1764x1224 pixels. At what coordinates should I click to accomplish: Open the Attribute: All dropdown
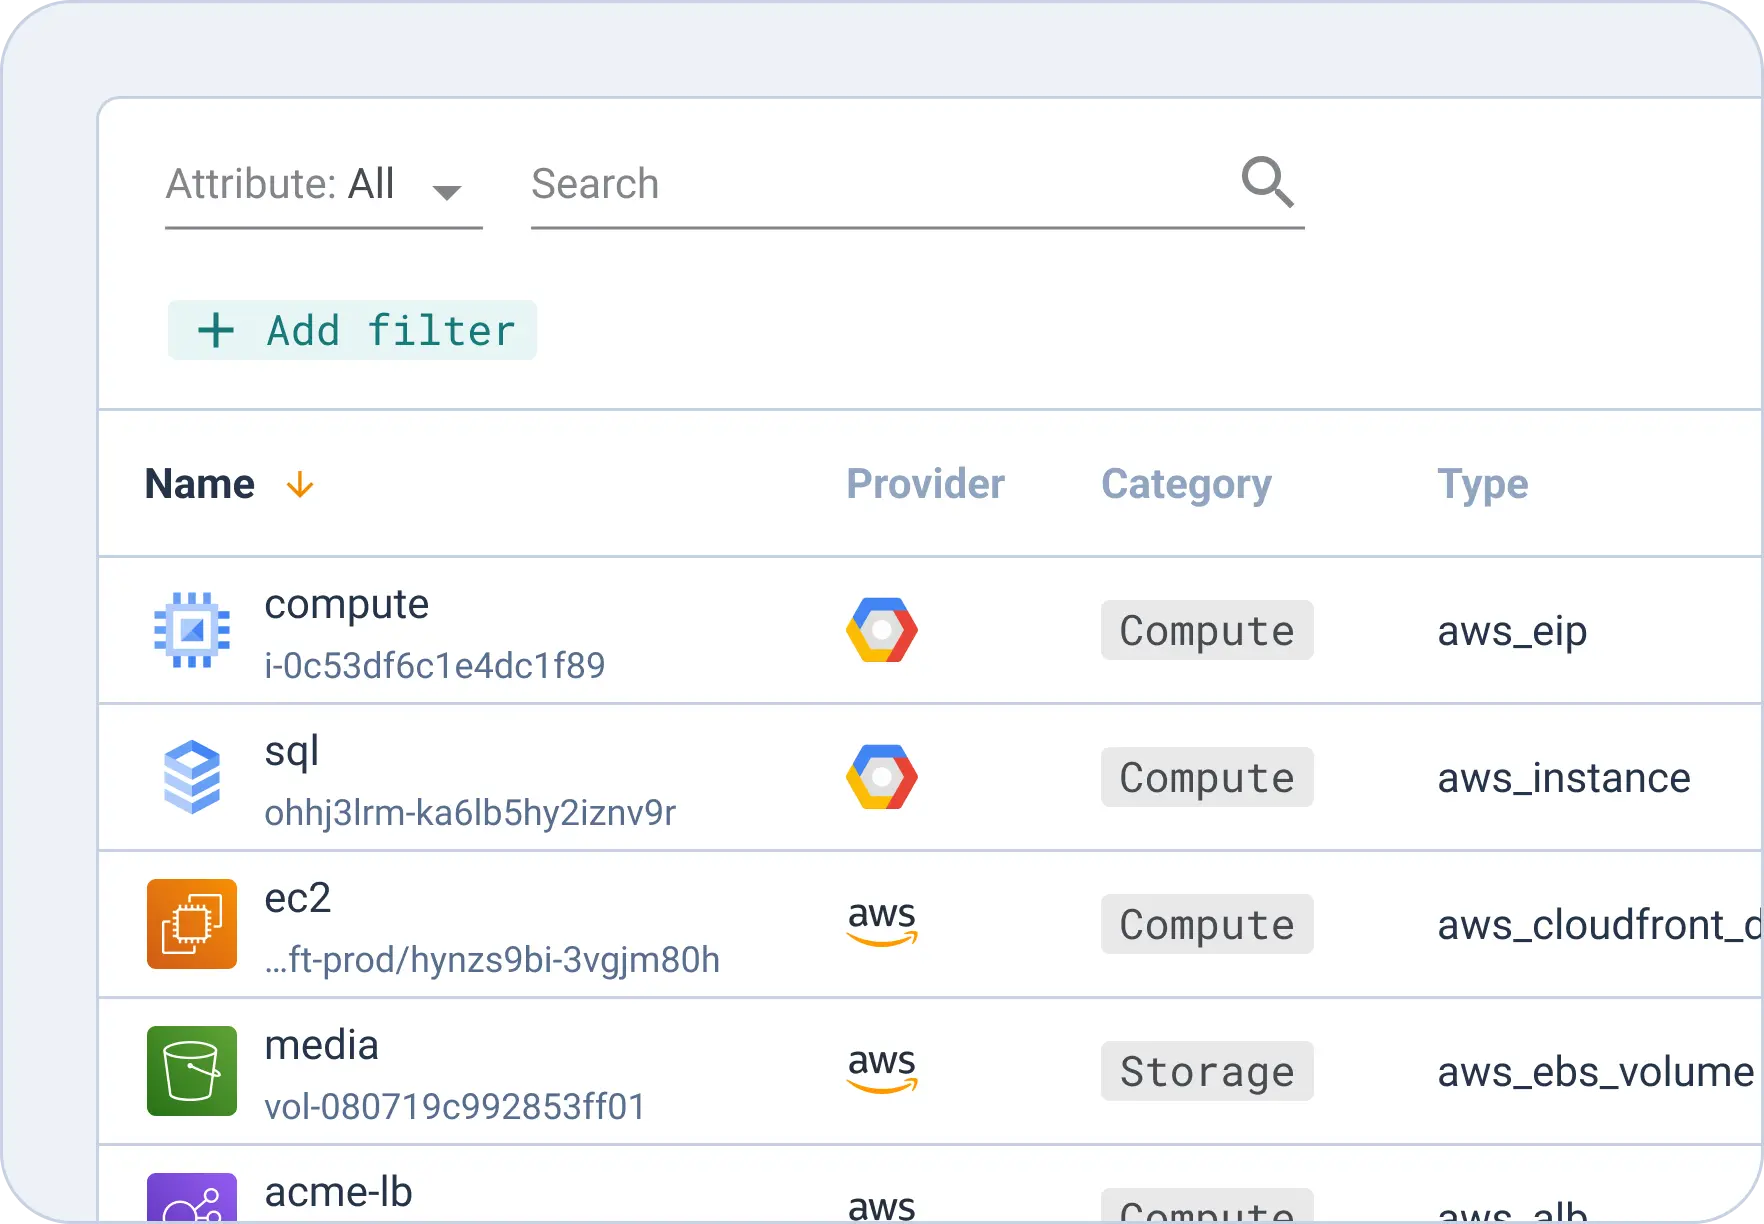coord(323,186)
